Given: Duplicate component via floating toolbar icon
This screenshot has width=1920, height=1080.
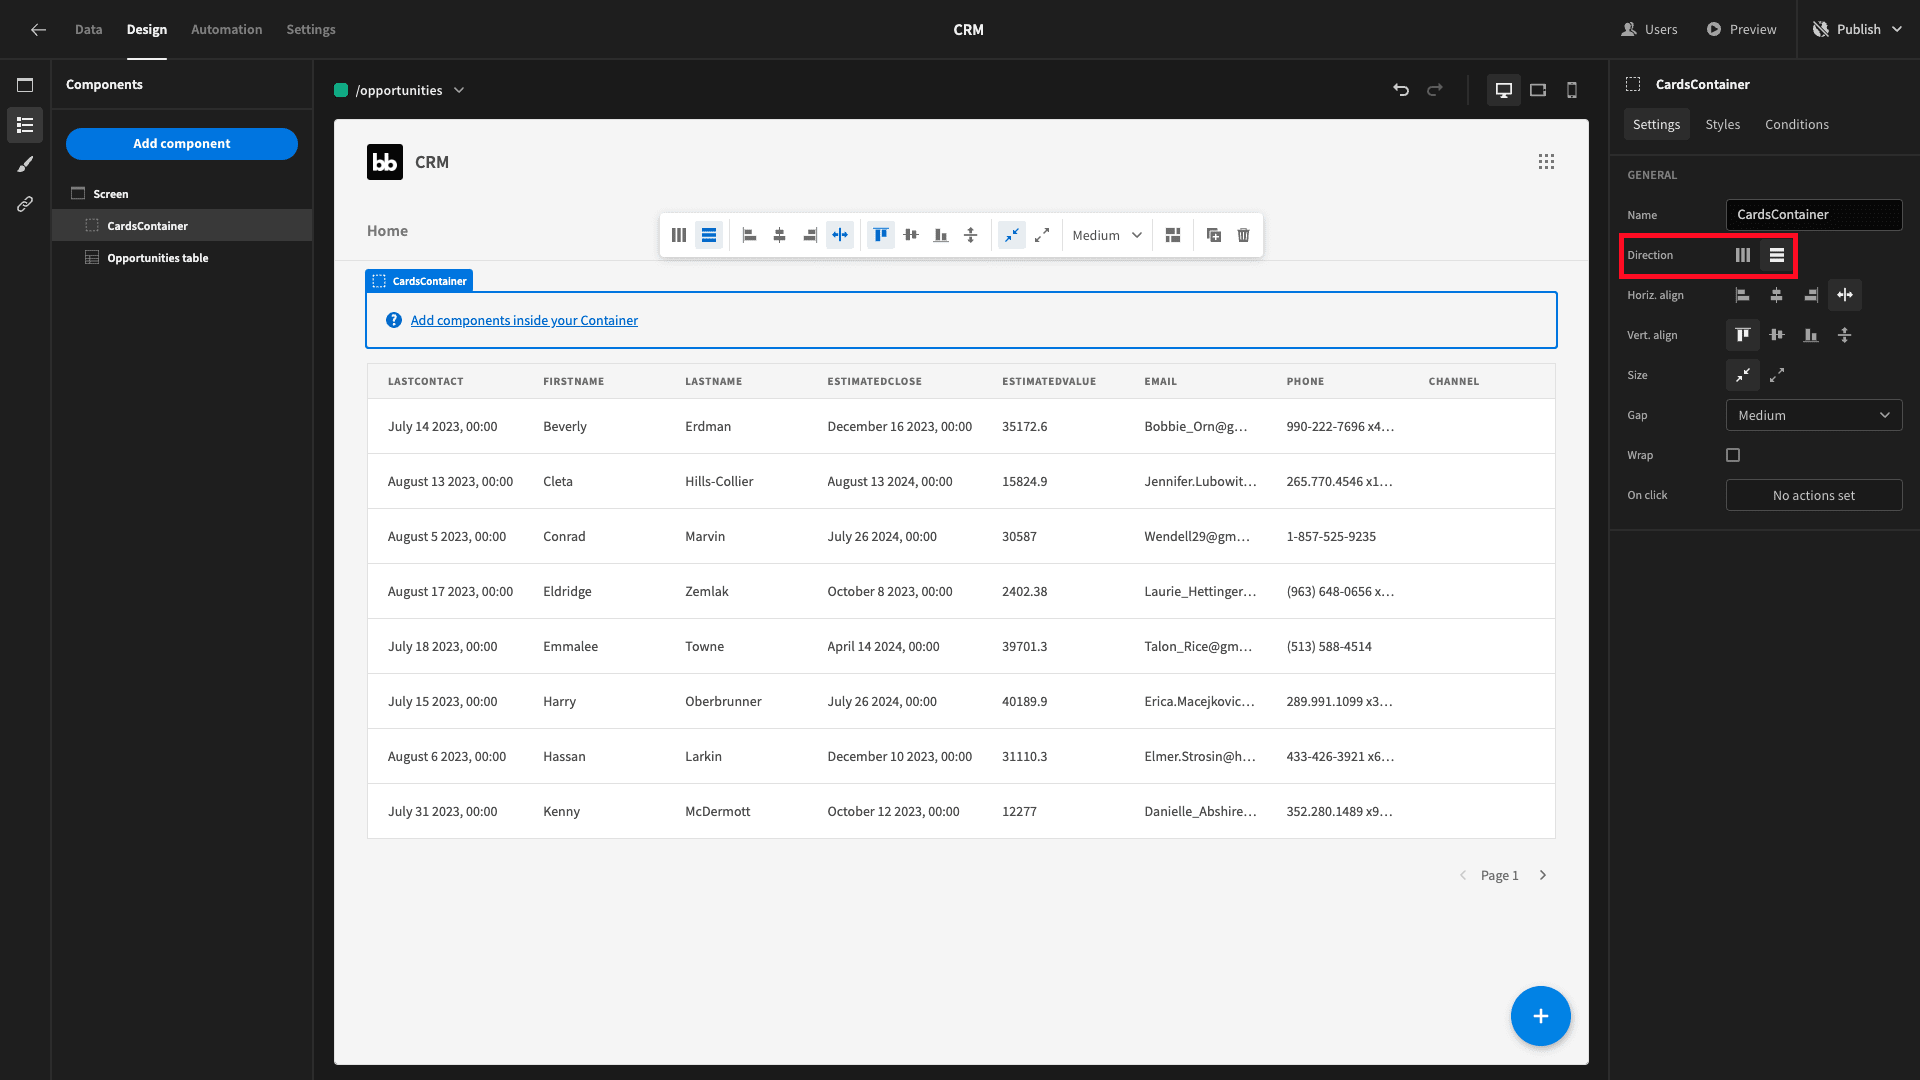Looking at the screenshot, I should [x=1213, y=235].
